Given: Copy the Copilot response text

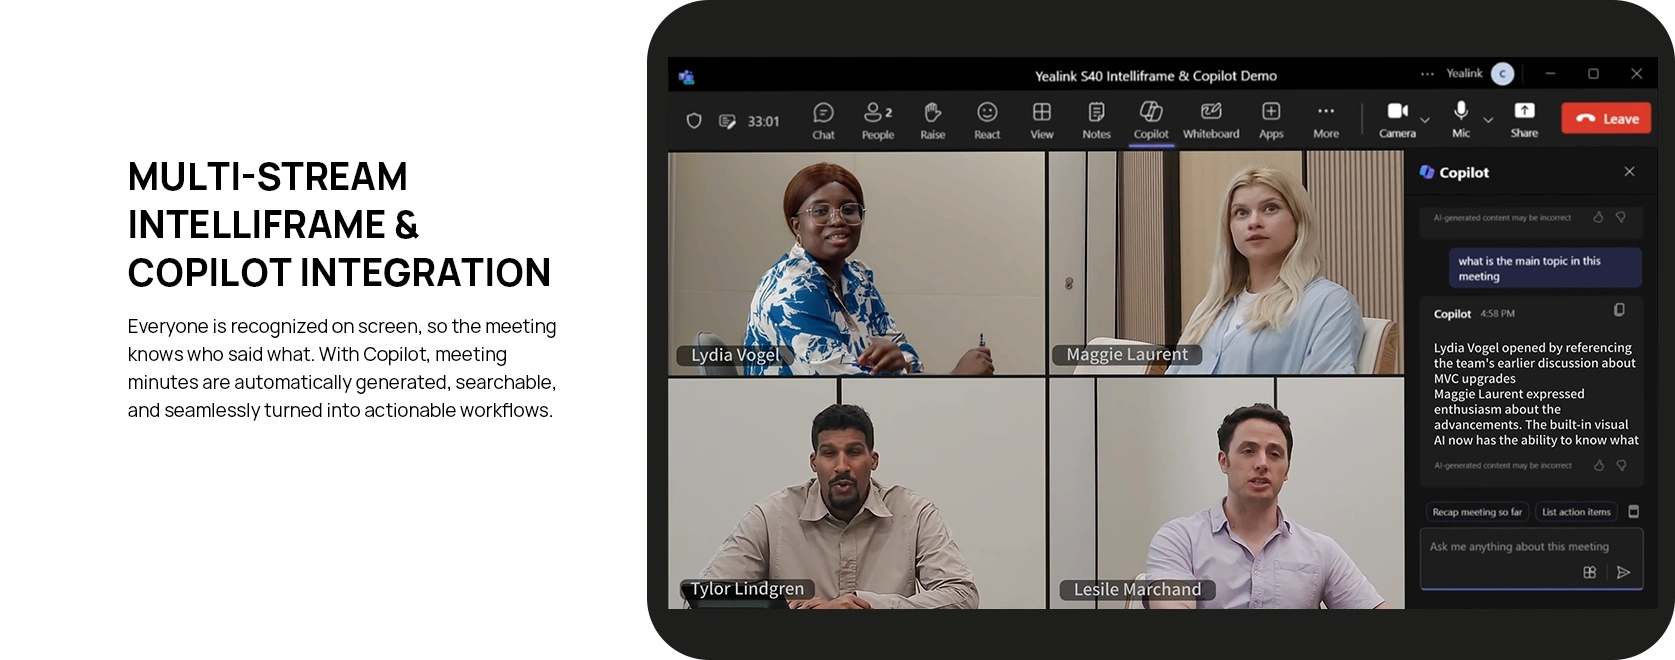Looking at the screenshot, I should point(1619,310).
